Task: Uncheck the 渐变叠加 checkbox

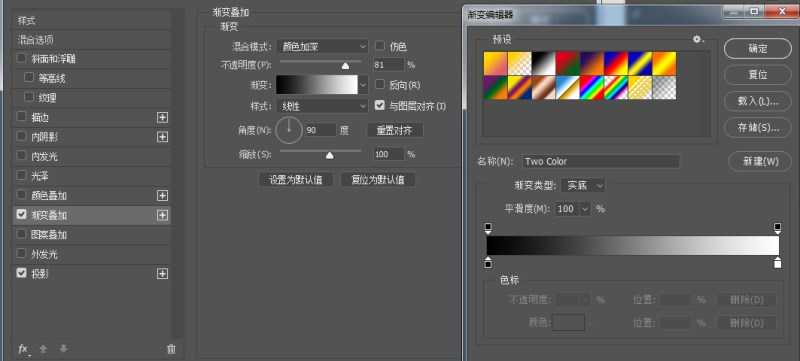Action: (x=21, y=215)
